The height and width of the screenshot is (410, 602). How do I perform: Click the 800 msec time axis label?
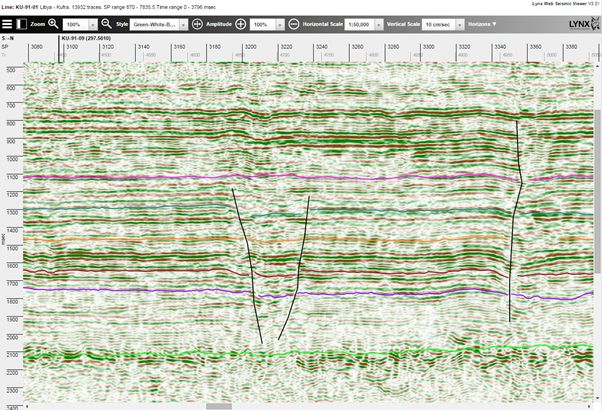coord(10,123)
